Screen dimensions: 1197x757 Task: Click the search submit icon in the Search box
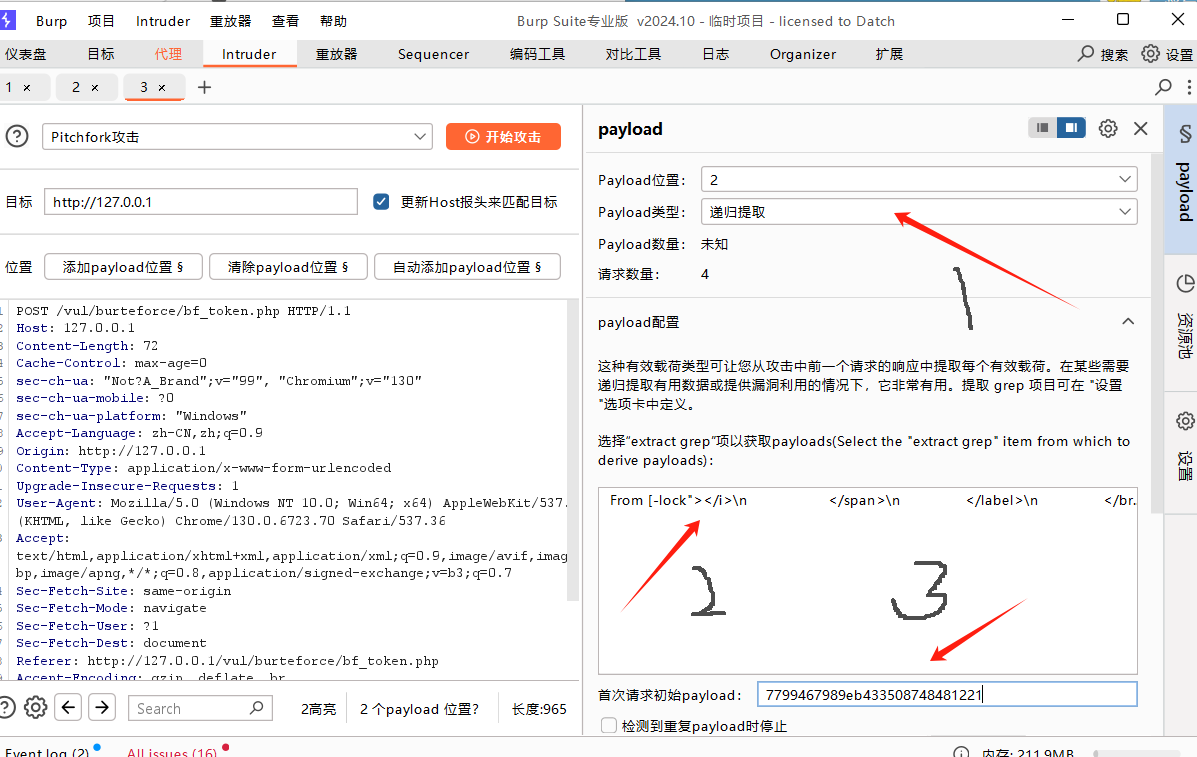pos(256,707)
